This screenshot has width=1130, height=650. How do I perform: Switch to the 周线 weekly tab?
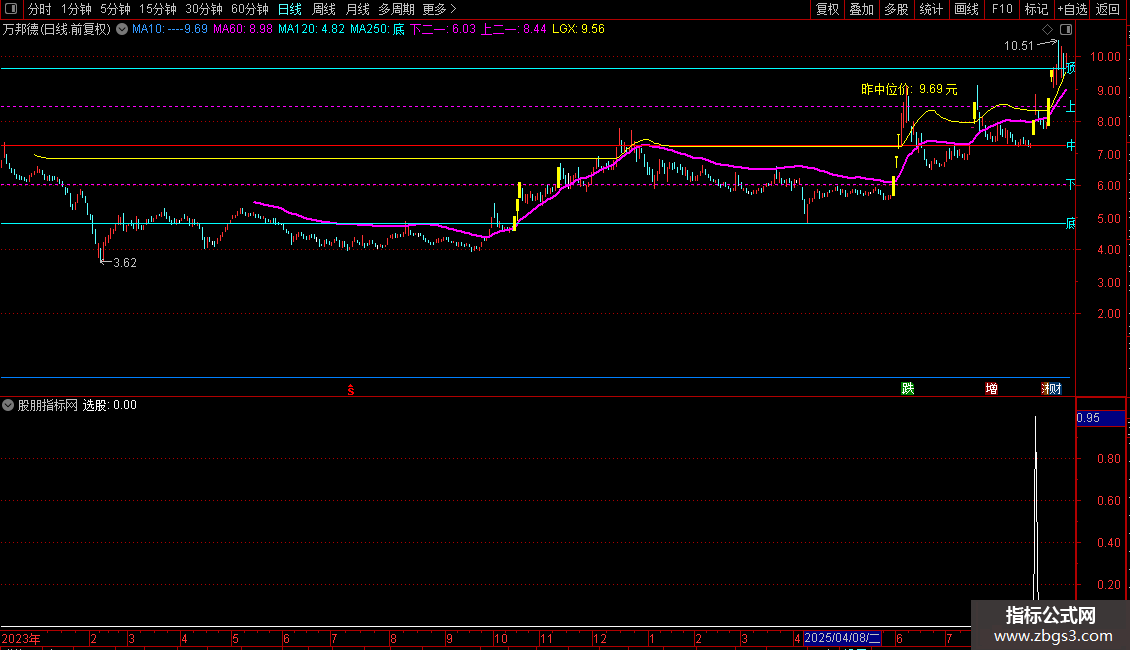324,9
